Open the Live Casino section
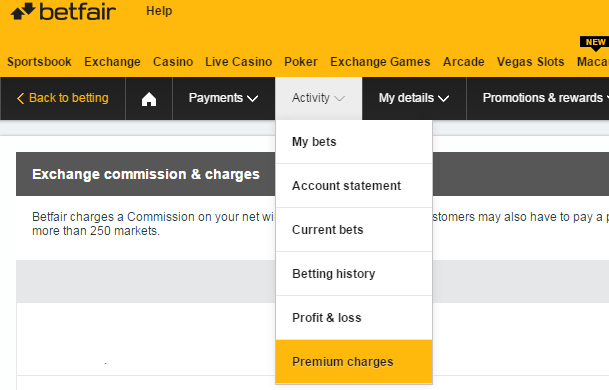609x390 pixels. pyautogui.click(x=238, y=62)
